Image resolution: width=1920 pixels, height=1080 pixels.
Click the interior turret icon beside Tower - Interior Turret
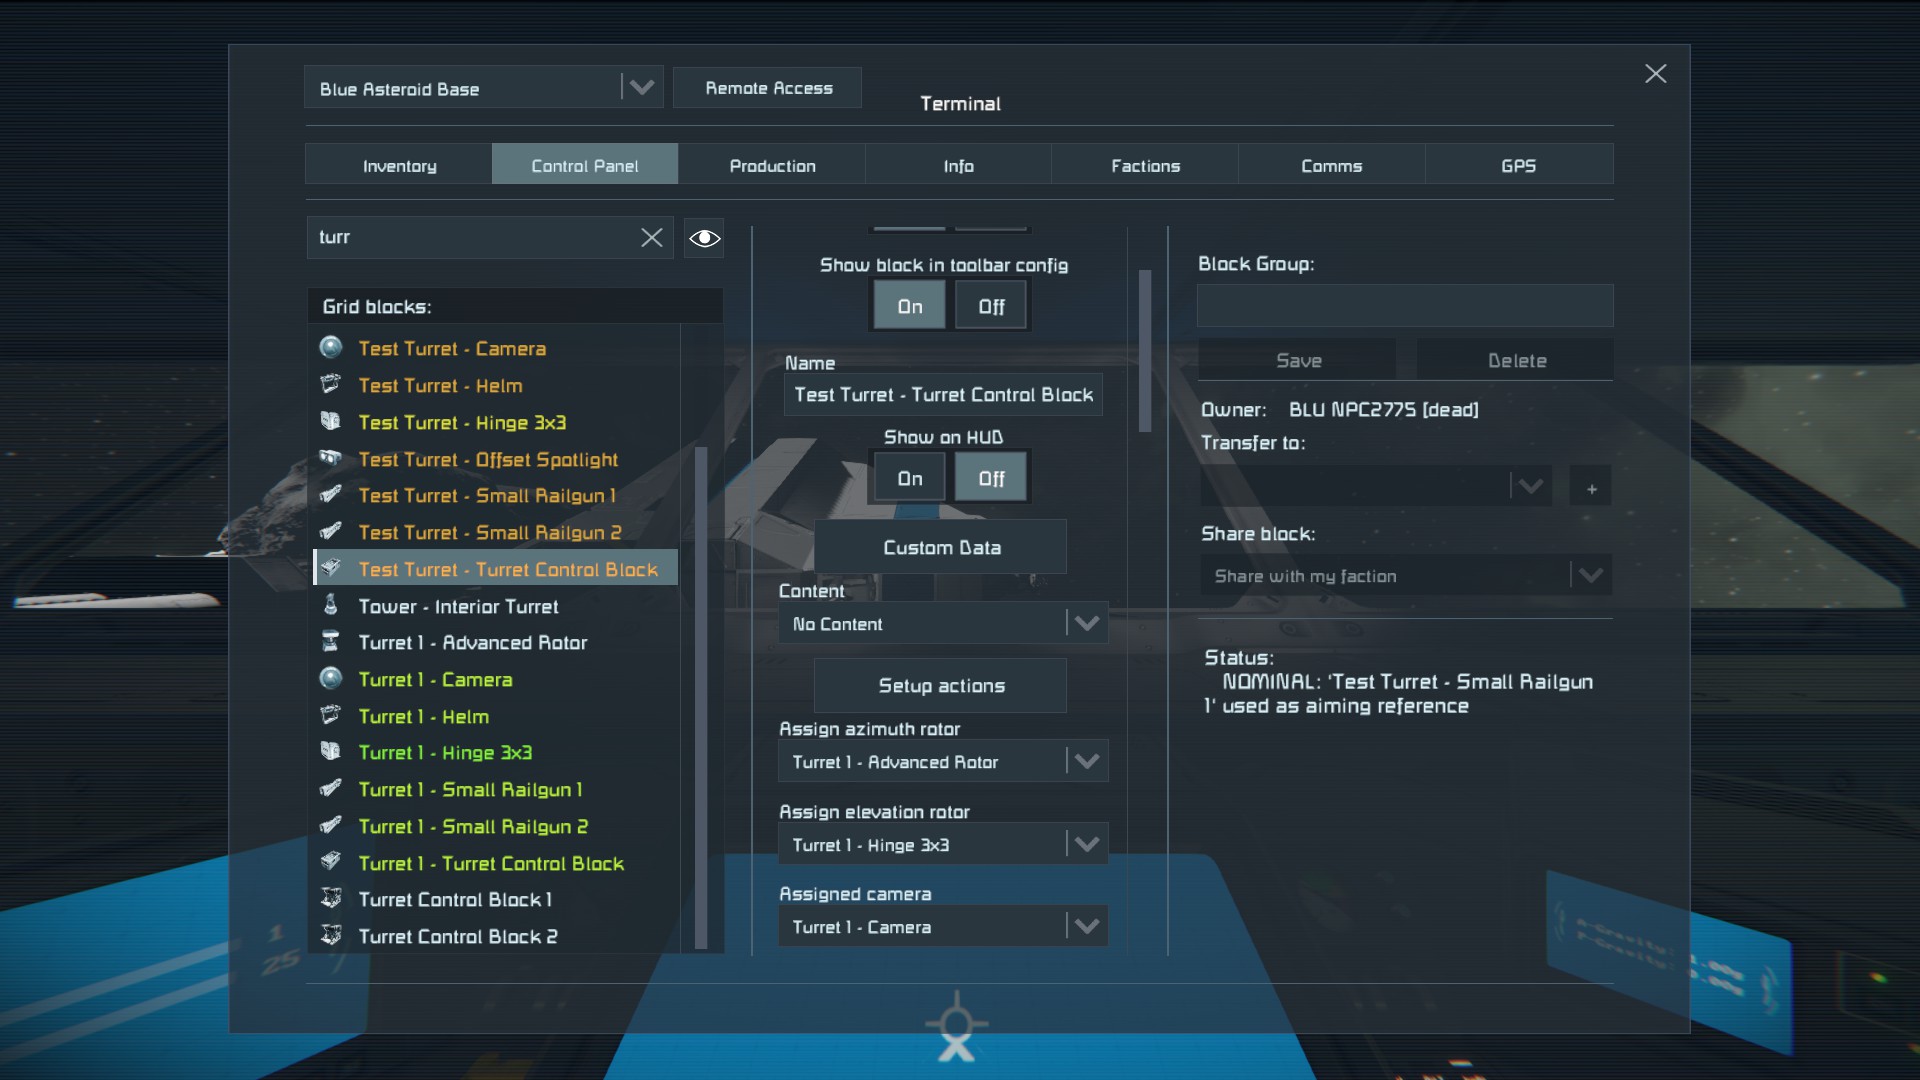[x=331, y=606]
